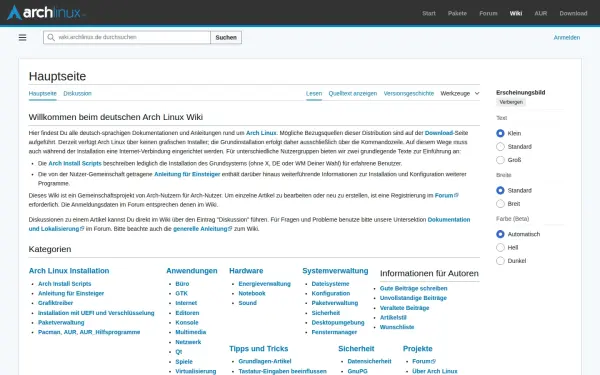This screenshot has width=600, height=375.
Task: Select the Groß text size radio
Action: click(x=500, y=160)
